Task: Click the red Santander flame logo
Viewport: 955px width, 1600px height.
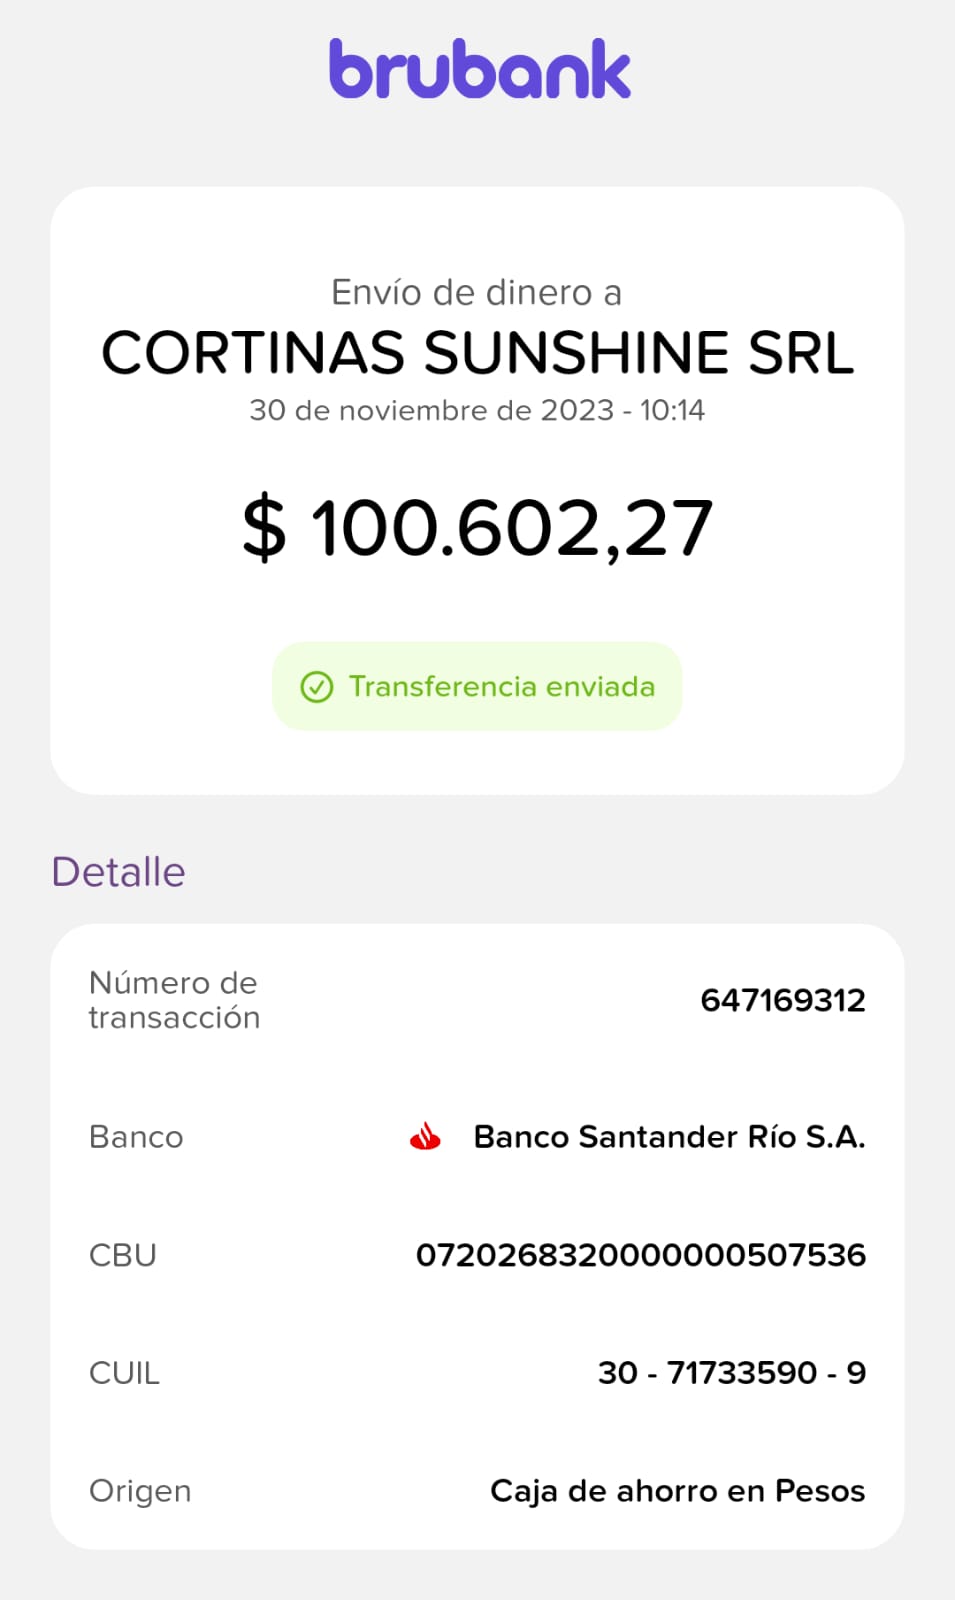Action: click(426, 1137)
